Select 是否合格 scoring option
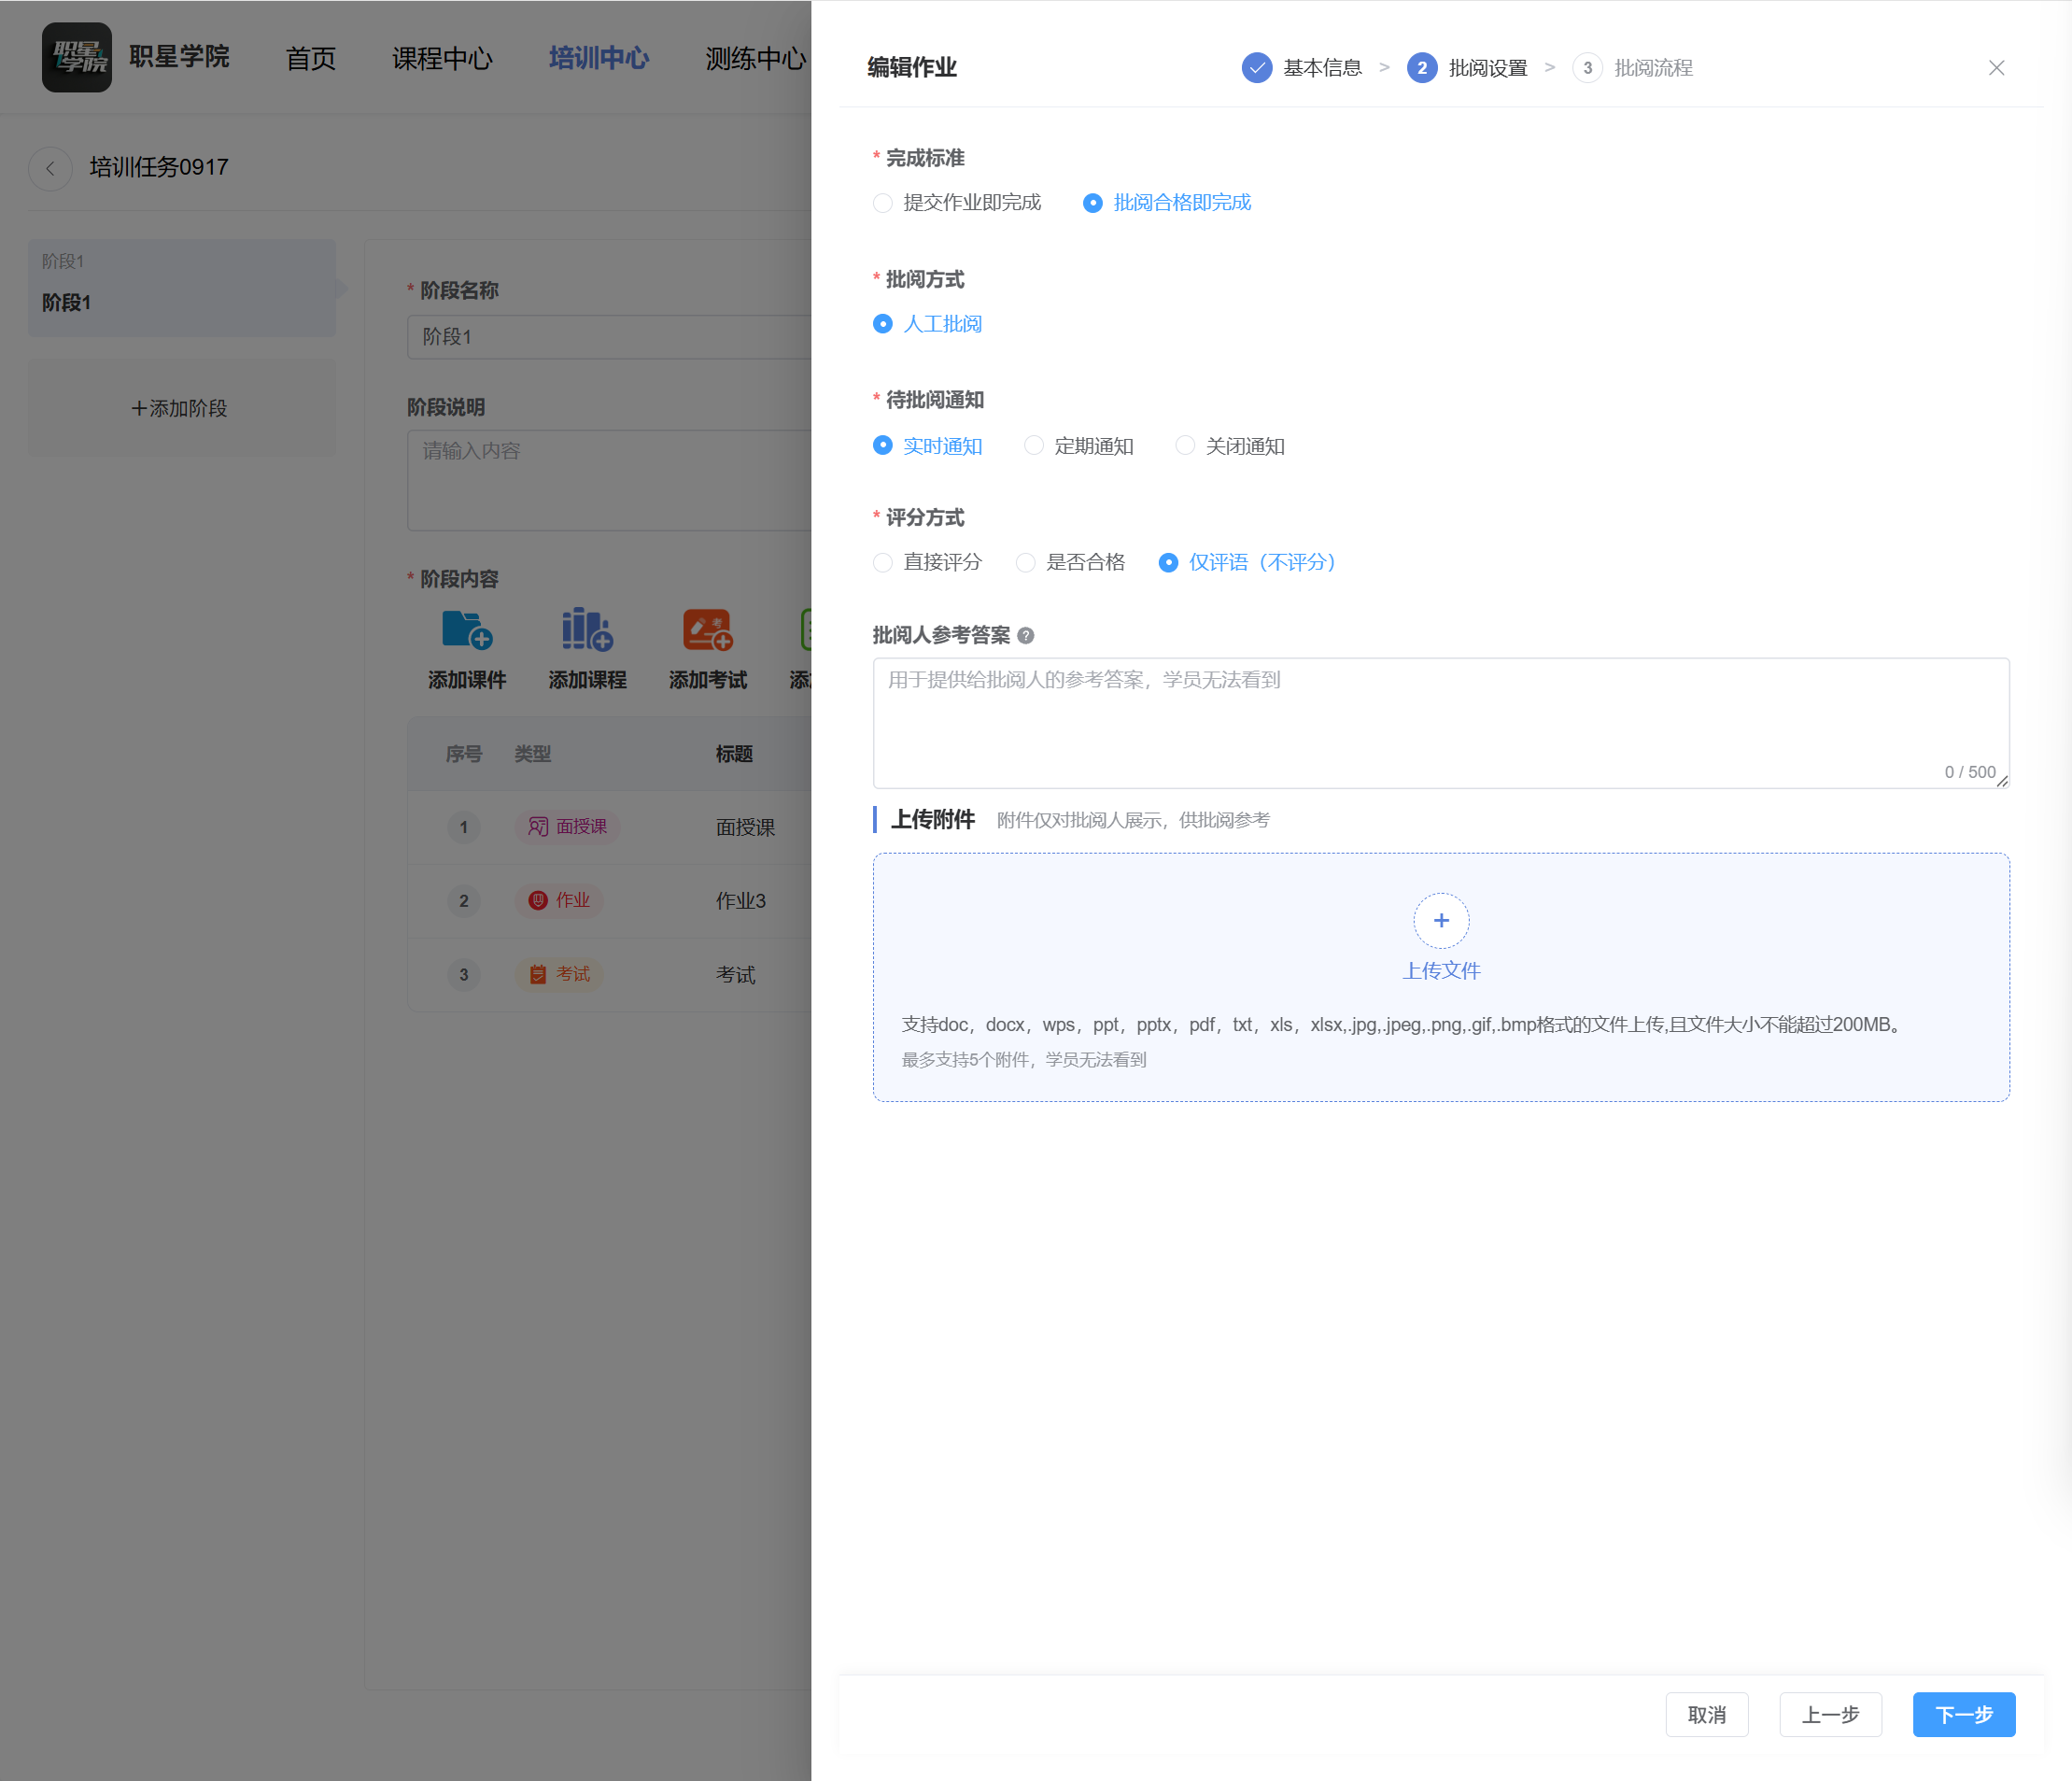The height and width of the screenshot is (1781, 2072). pyautogui.click(x=1070, y=562)
